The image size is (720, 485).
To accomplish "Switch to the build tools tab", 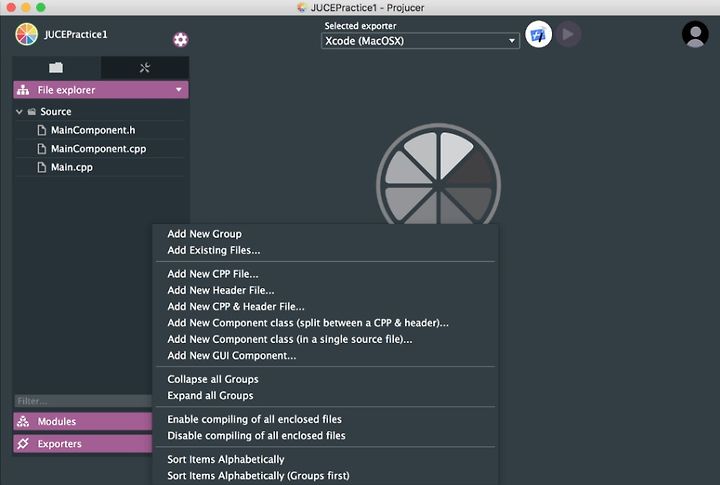I will click(145, 68).
